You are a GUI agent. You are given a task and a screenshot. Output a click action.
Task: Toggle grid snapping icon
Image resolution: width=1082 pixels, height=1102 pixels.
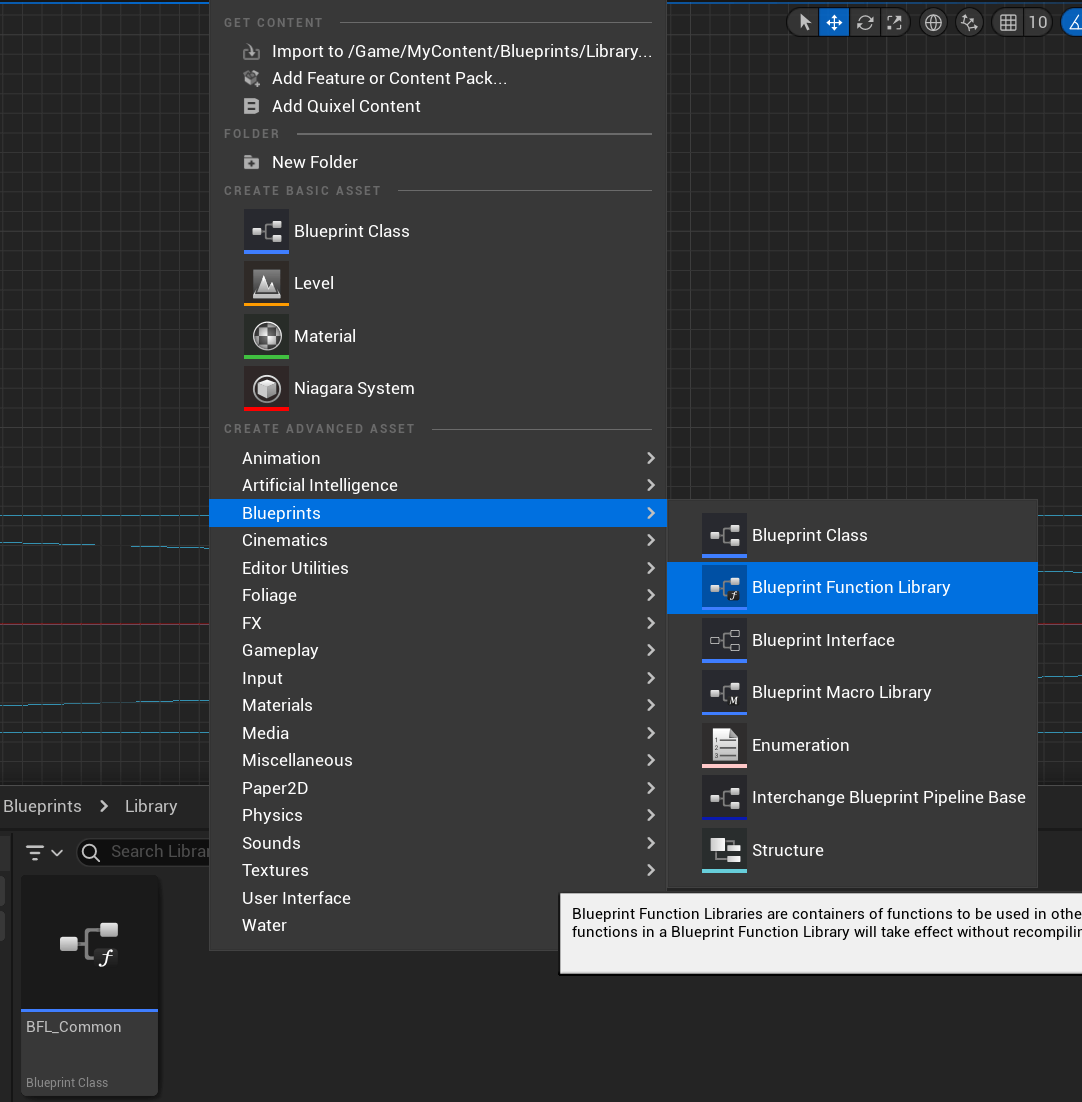point(1008,22)
